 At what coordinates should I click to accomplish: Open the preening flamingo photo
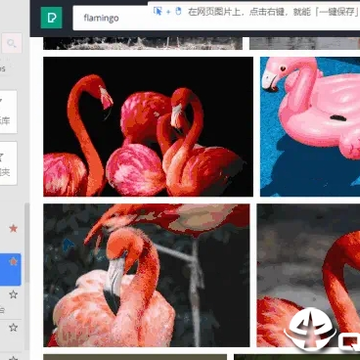click(146, 275)
